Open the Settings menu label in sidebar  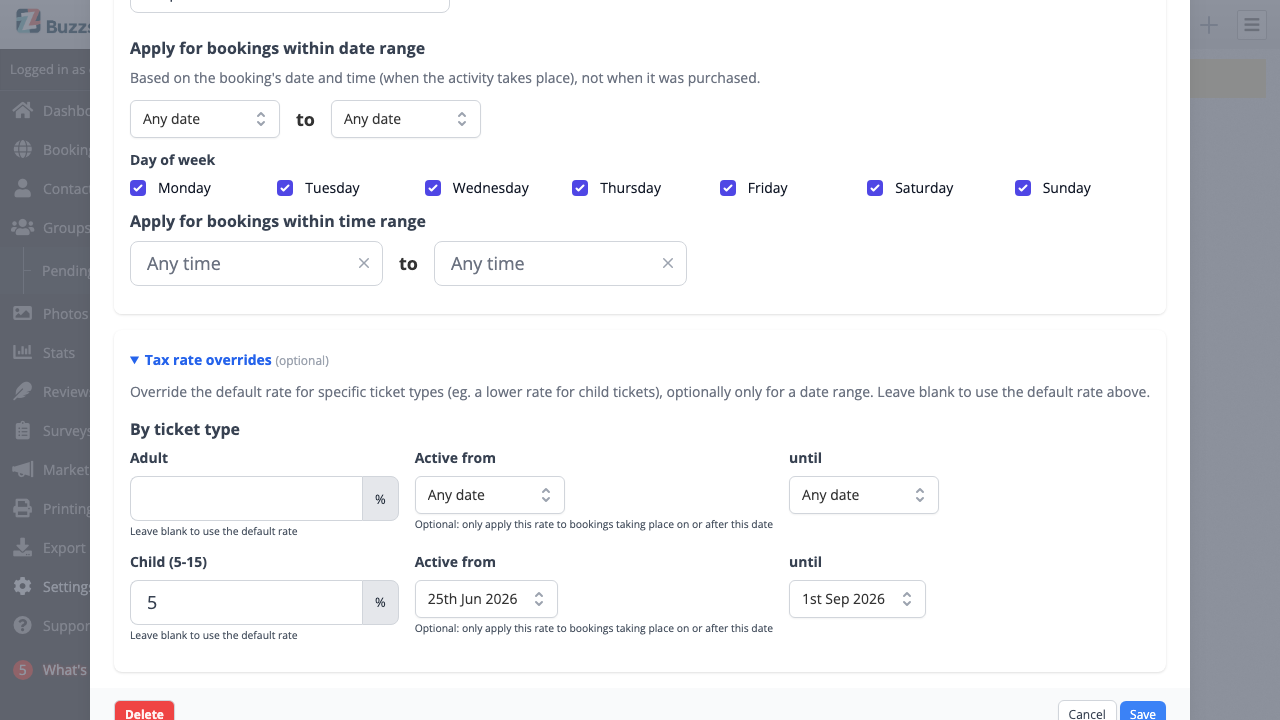[66, 587]
